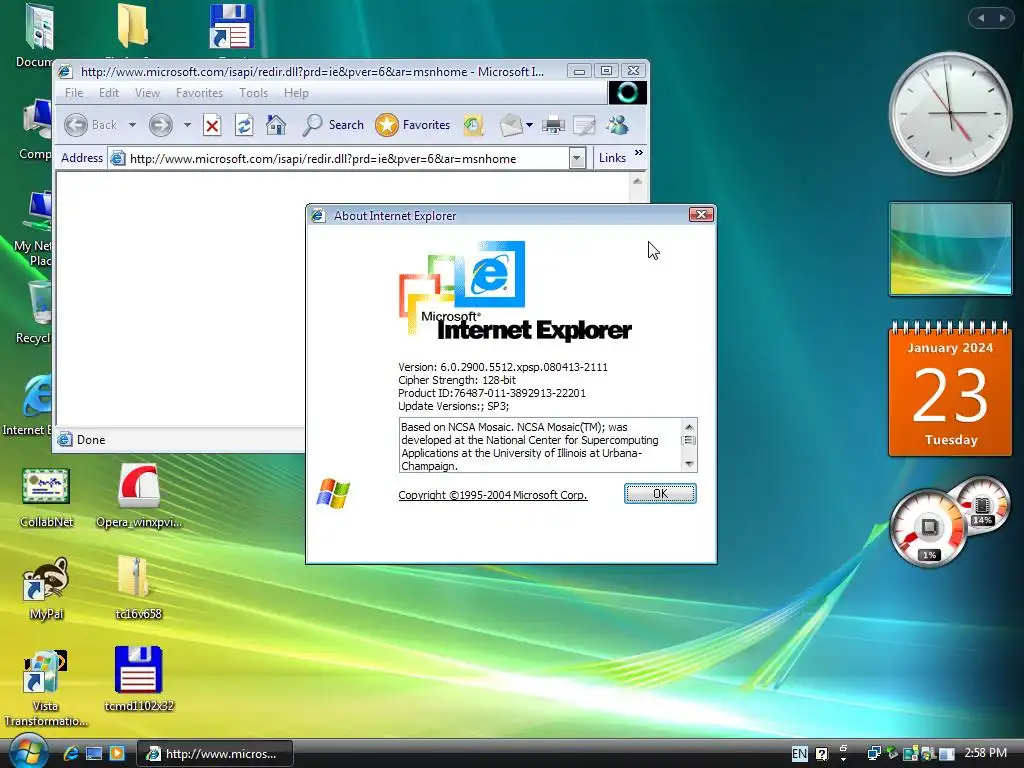Image resolution: width=1024 pixels, height=768 pixels.
Task: Select the Recycle Bin desktop icon
Action: pyautogui.click(x=33, y=312)
